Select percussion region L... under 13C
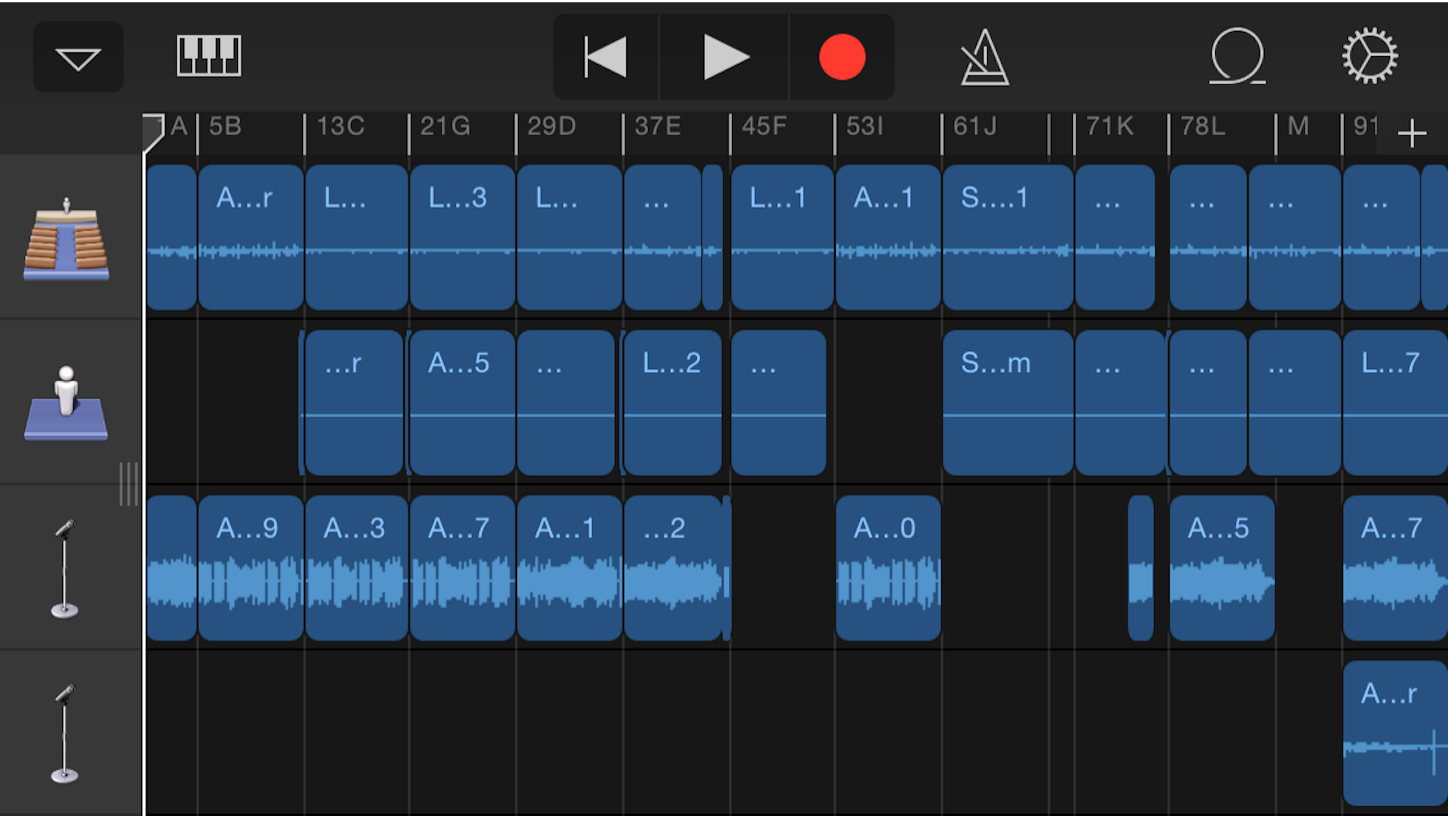 click(357, 238)
